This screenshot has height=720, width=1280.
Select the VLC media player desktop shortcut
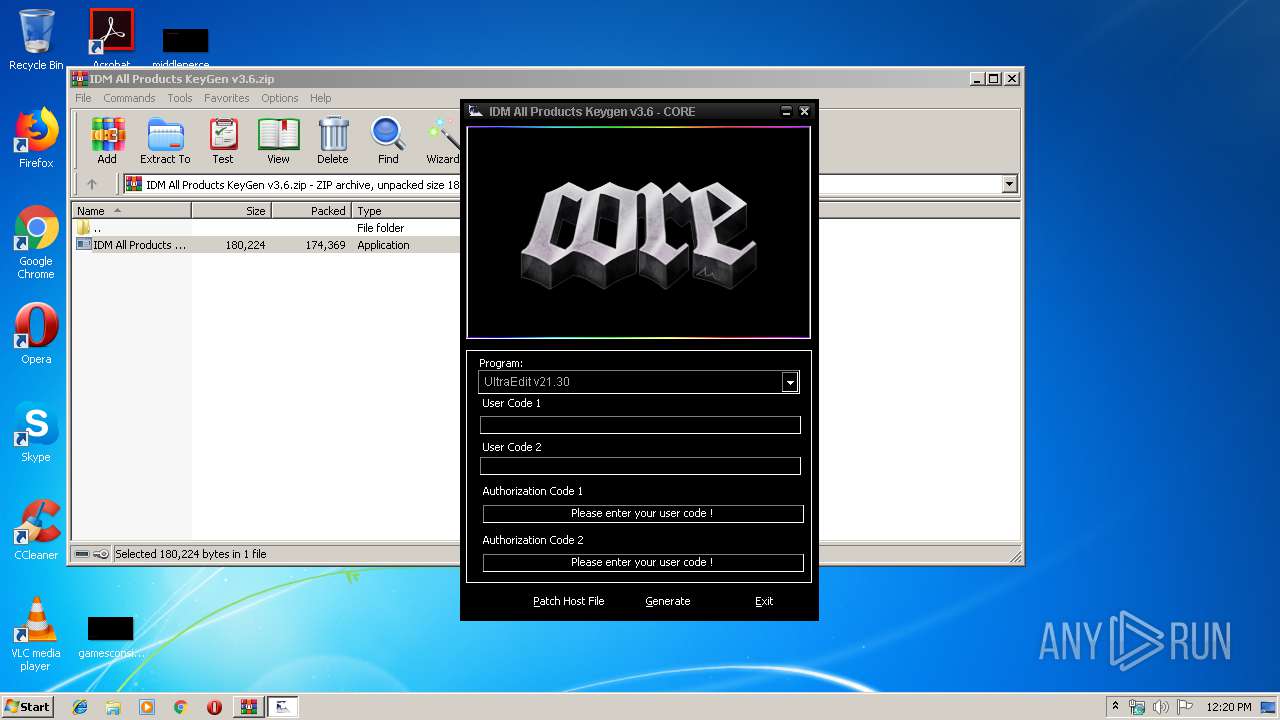click(36, 634)
